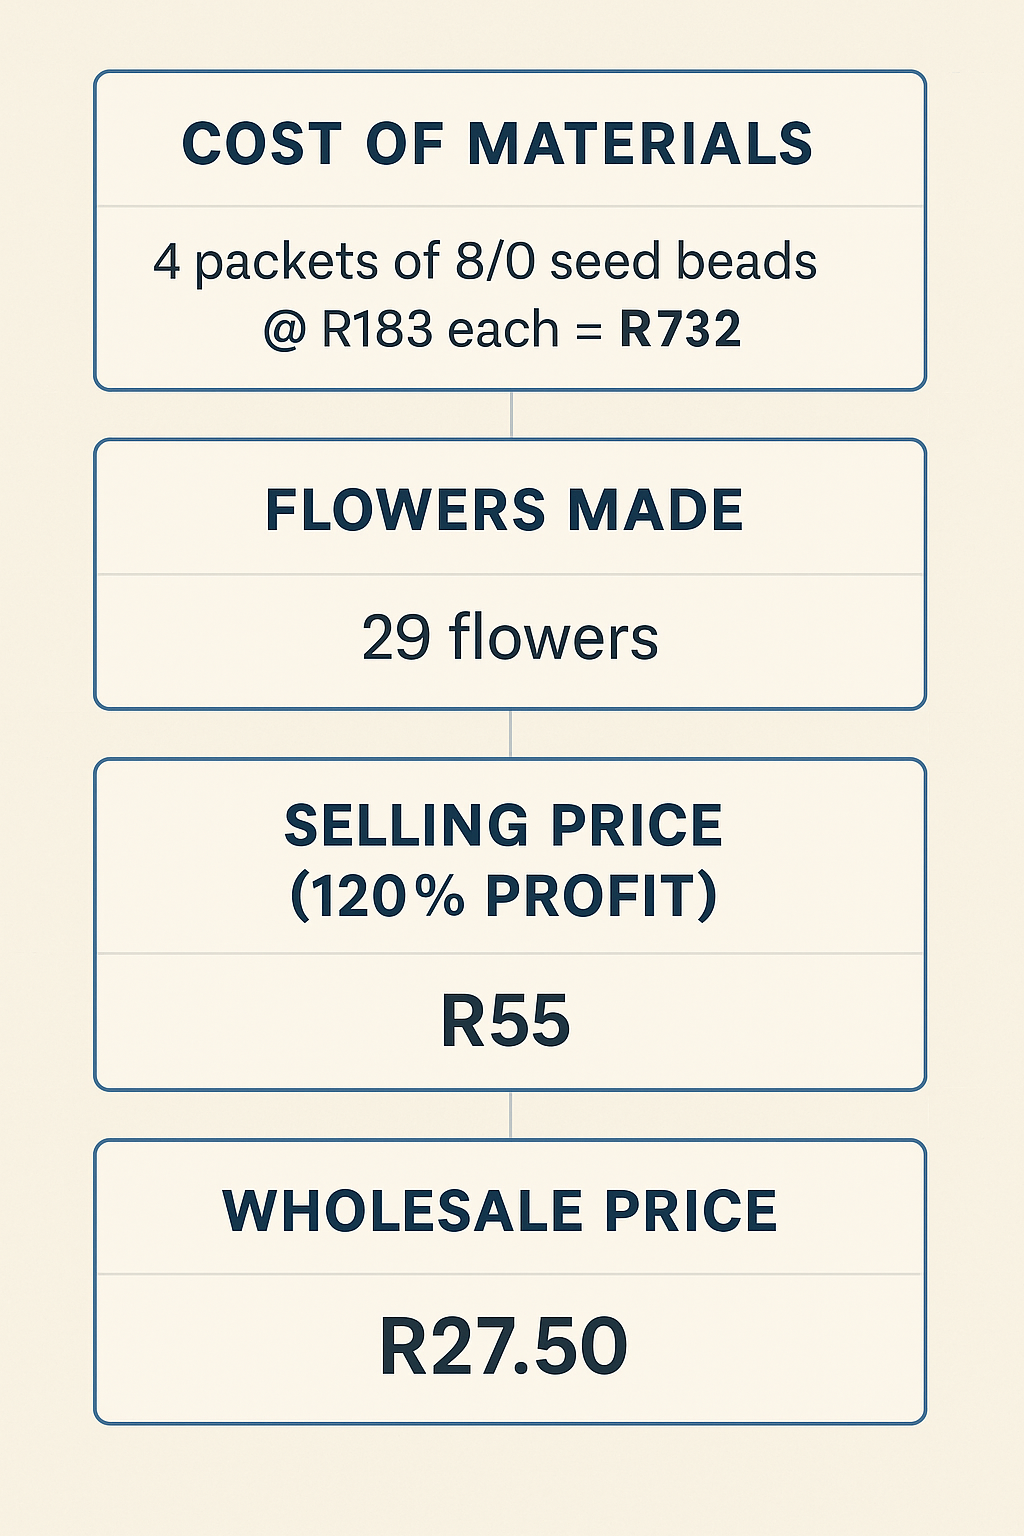Click the equals sign before R732
This screenshot has width=1024, height=1536.
[590, 330]
